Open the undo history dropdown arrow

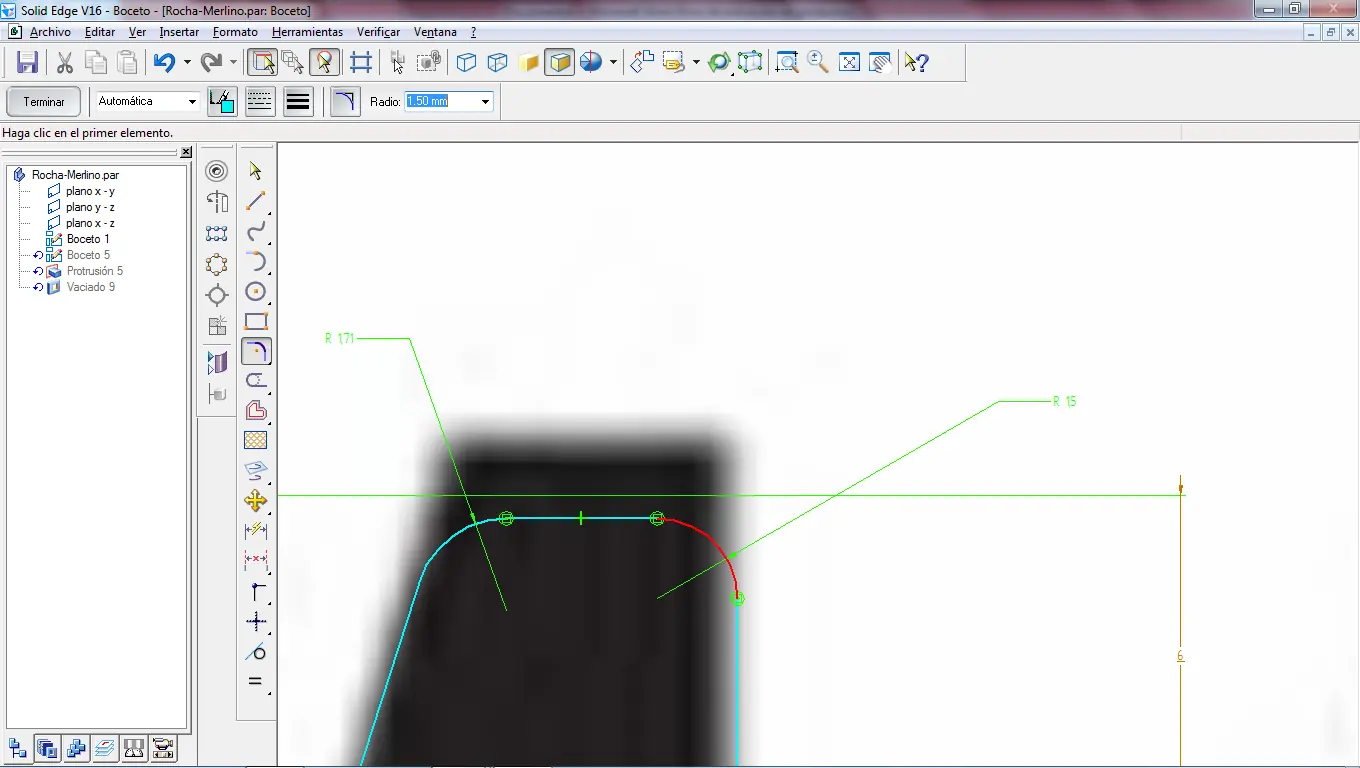click(187, 63)
